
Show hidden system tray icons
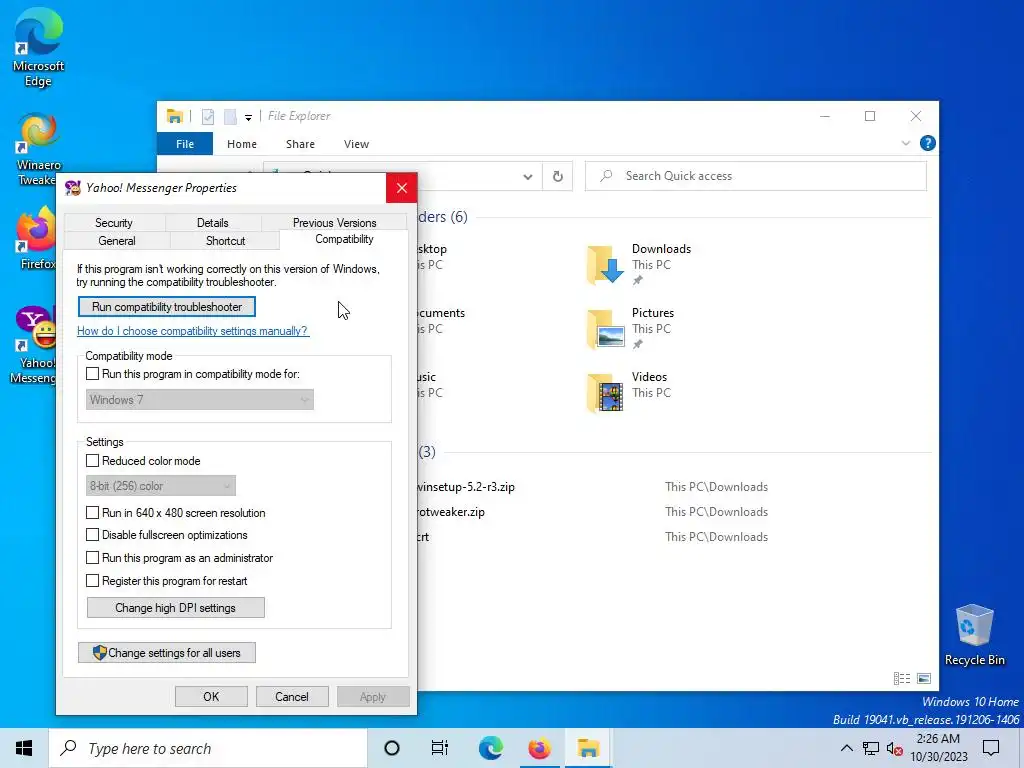coord(846,748)
